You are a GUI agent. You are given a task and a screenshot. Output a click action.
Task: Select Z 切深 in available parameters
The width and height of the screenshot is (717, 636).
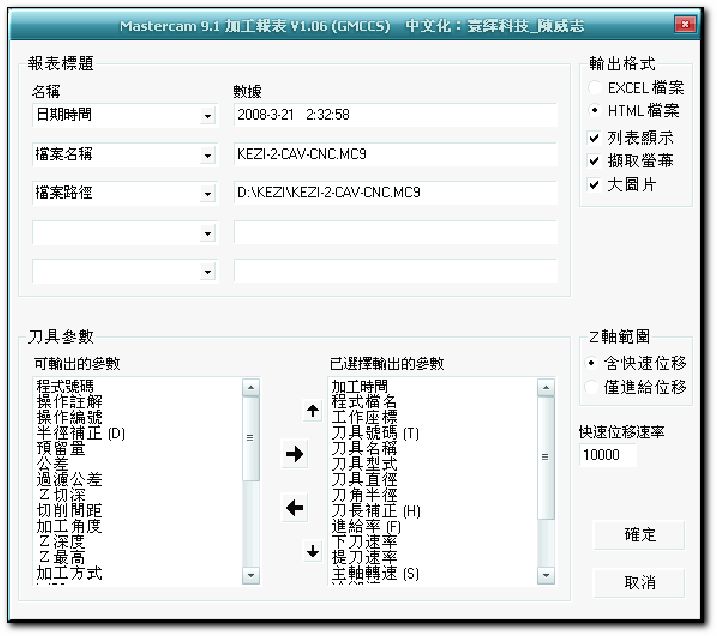coord(62,495)
